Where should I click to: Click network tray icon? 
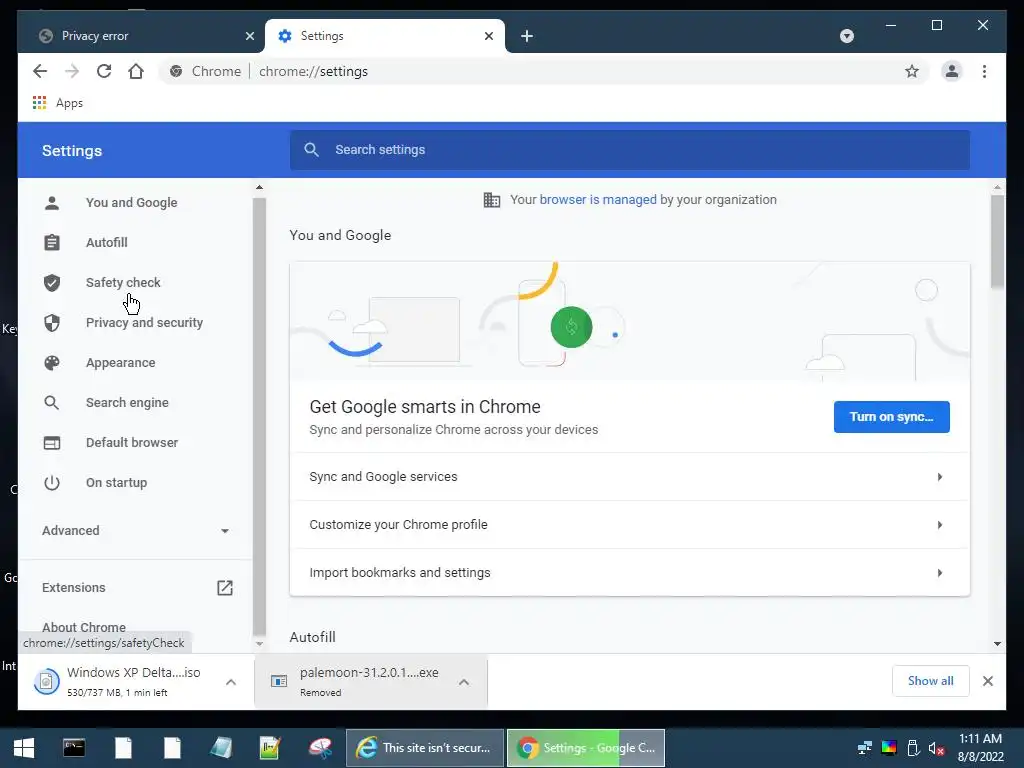[865, 748]
